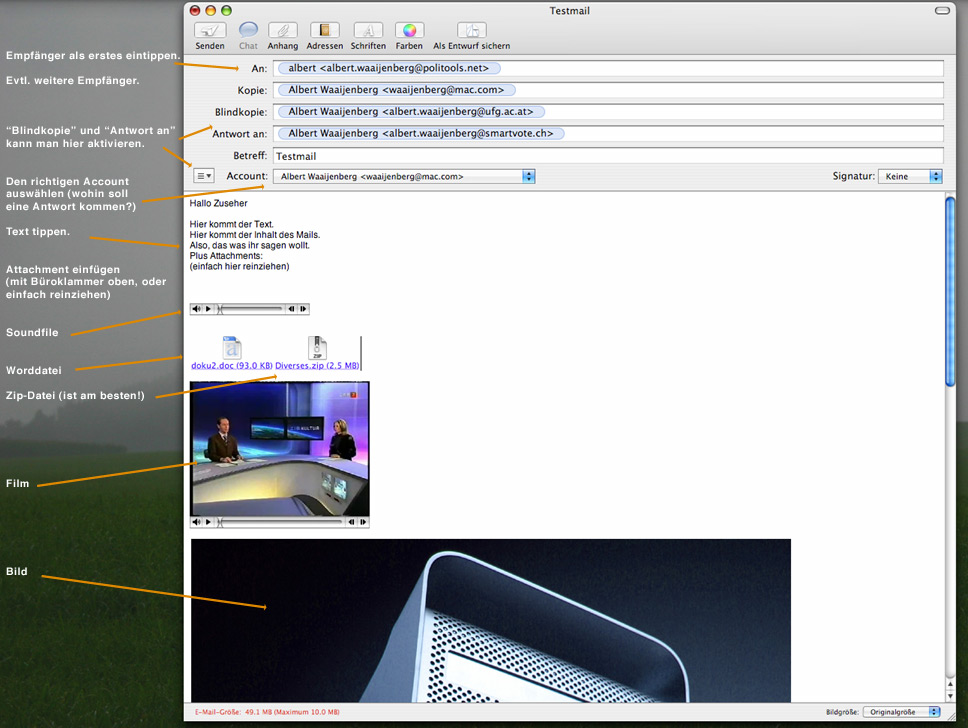Open the Farben color picker
The height and width of the screenshot is (728, 968).
point(409,31)
